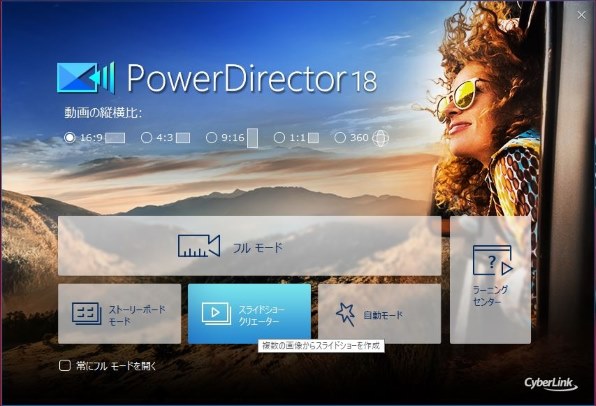Click the 360 globe icon
The image size is (596, 406).
click(x=380, y=138)
